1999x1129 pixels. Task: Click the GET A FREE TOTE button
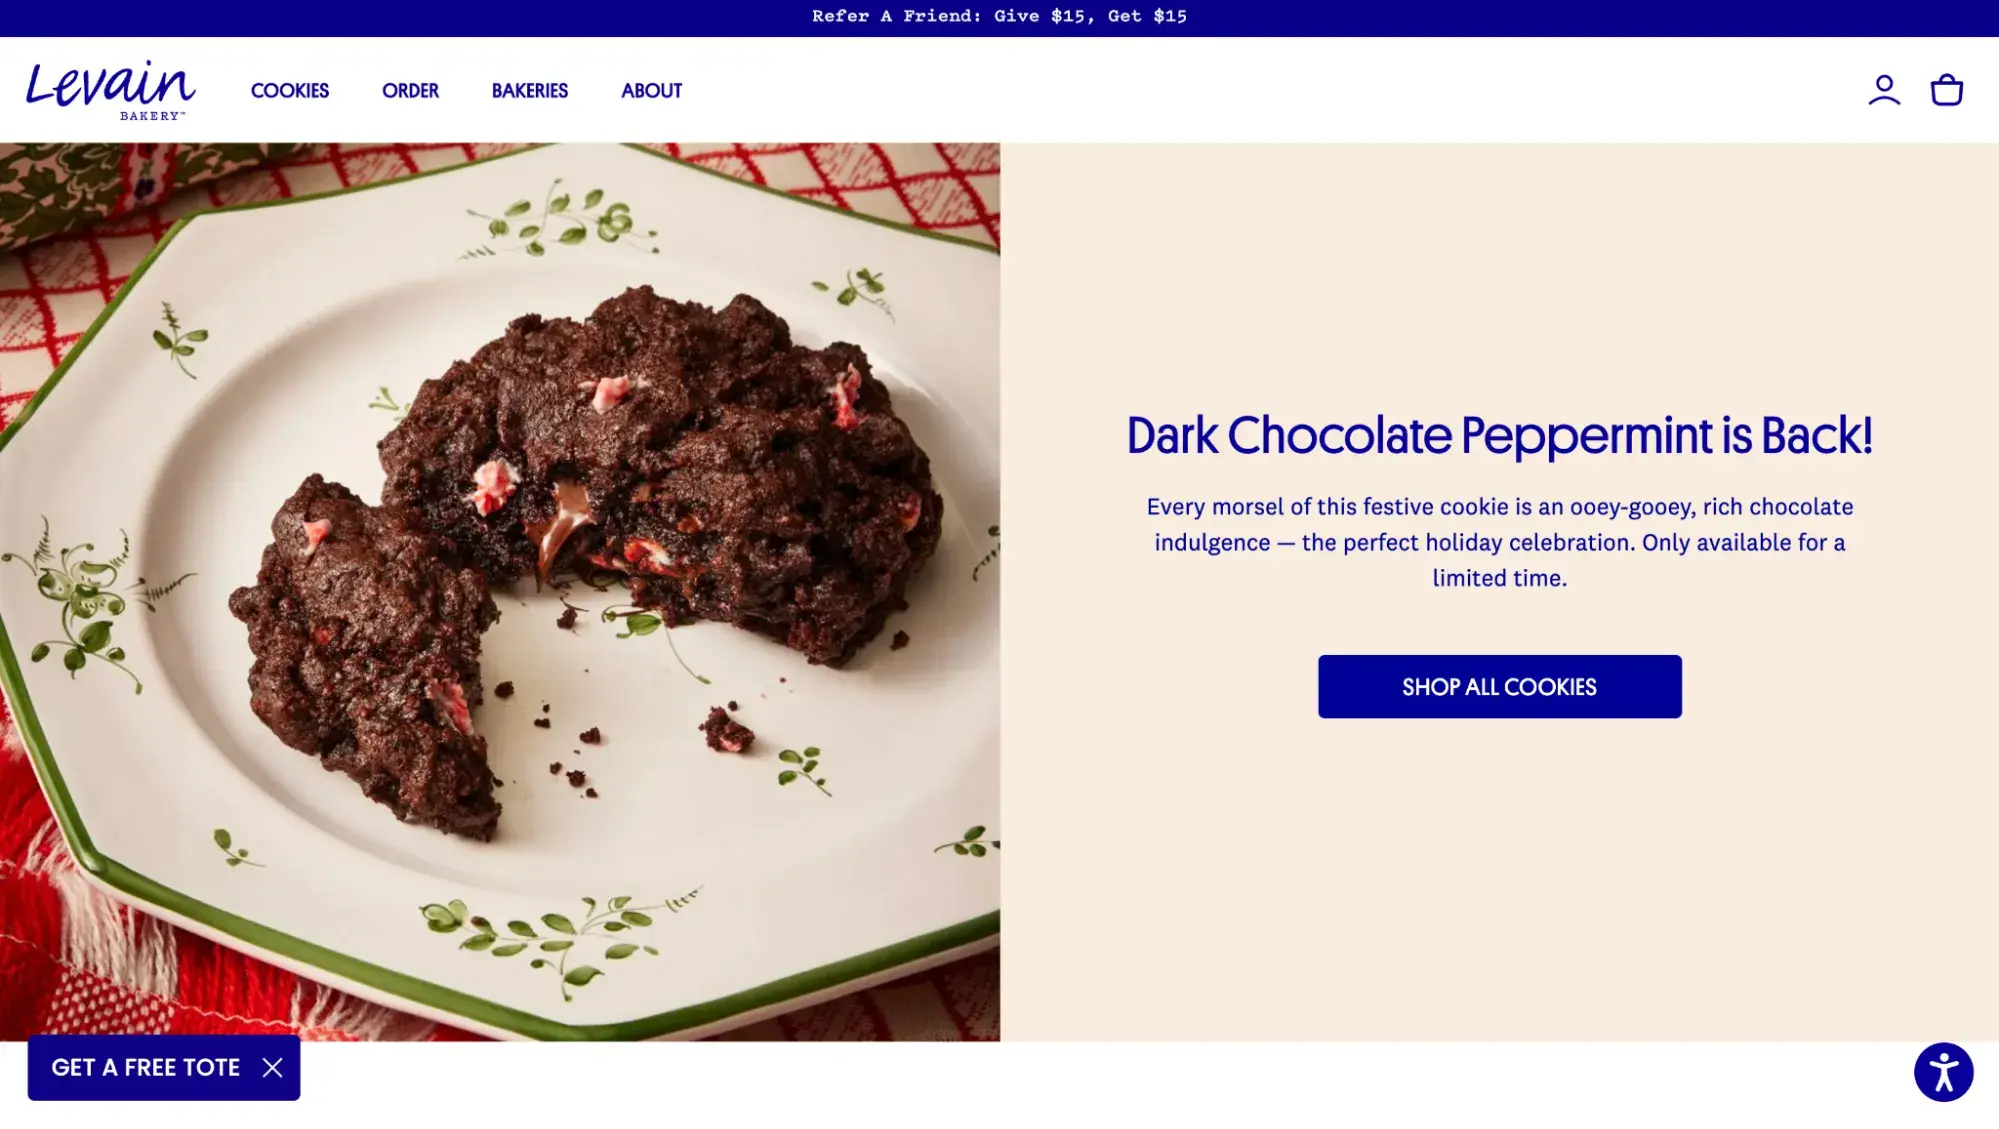click(x=146, y=1068)
